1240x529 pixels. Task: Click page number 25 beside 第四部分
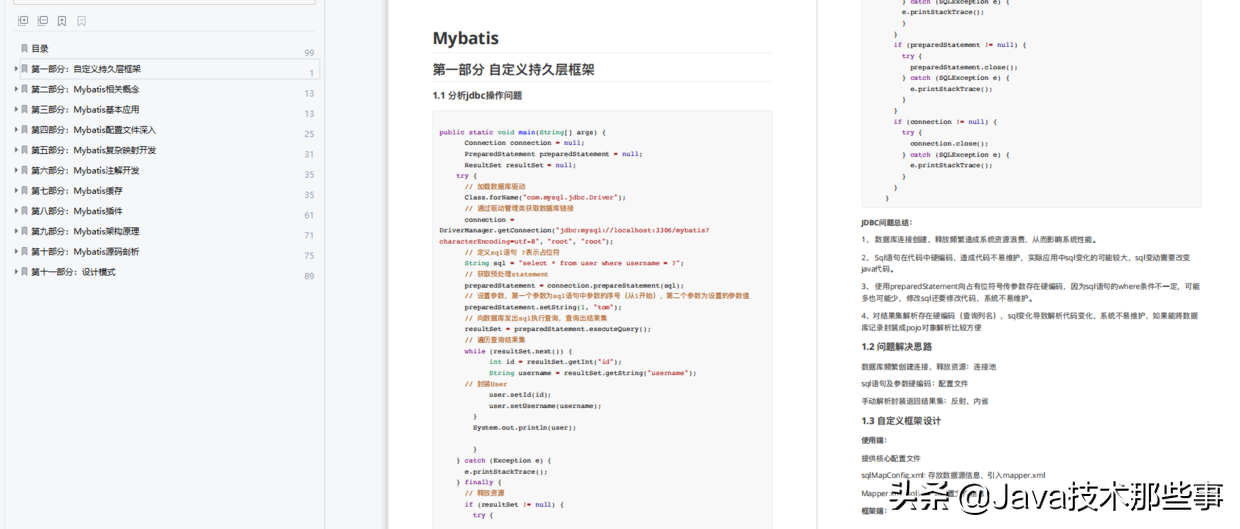(x=309, y=134)
